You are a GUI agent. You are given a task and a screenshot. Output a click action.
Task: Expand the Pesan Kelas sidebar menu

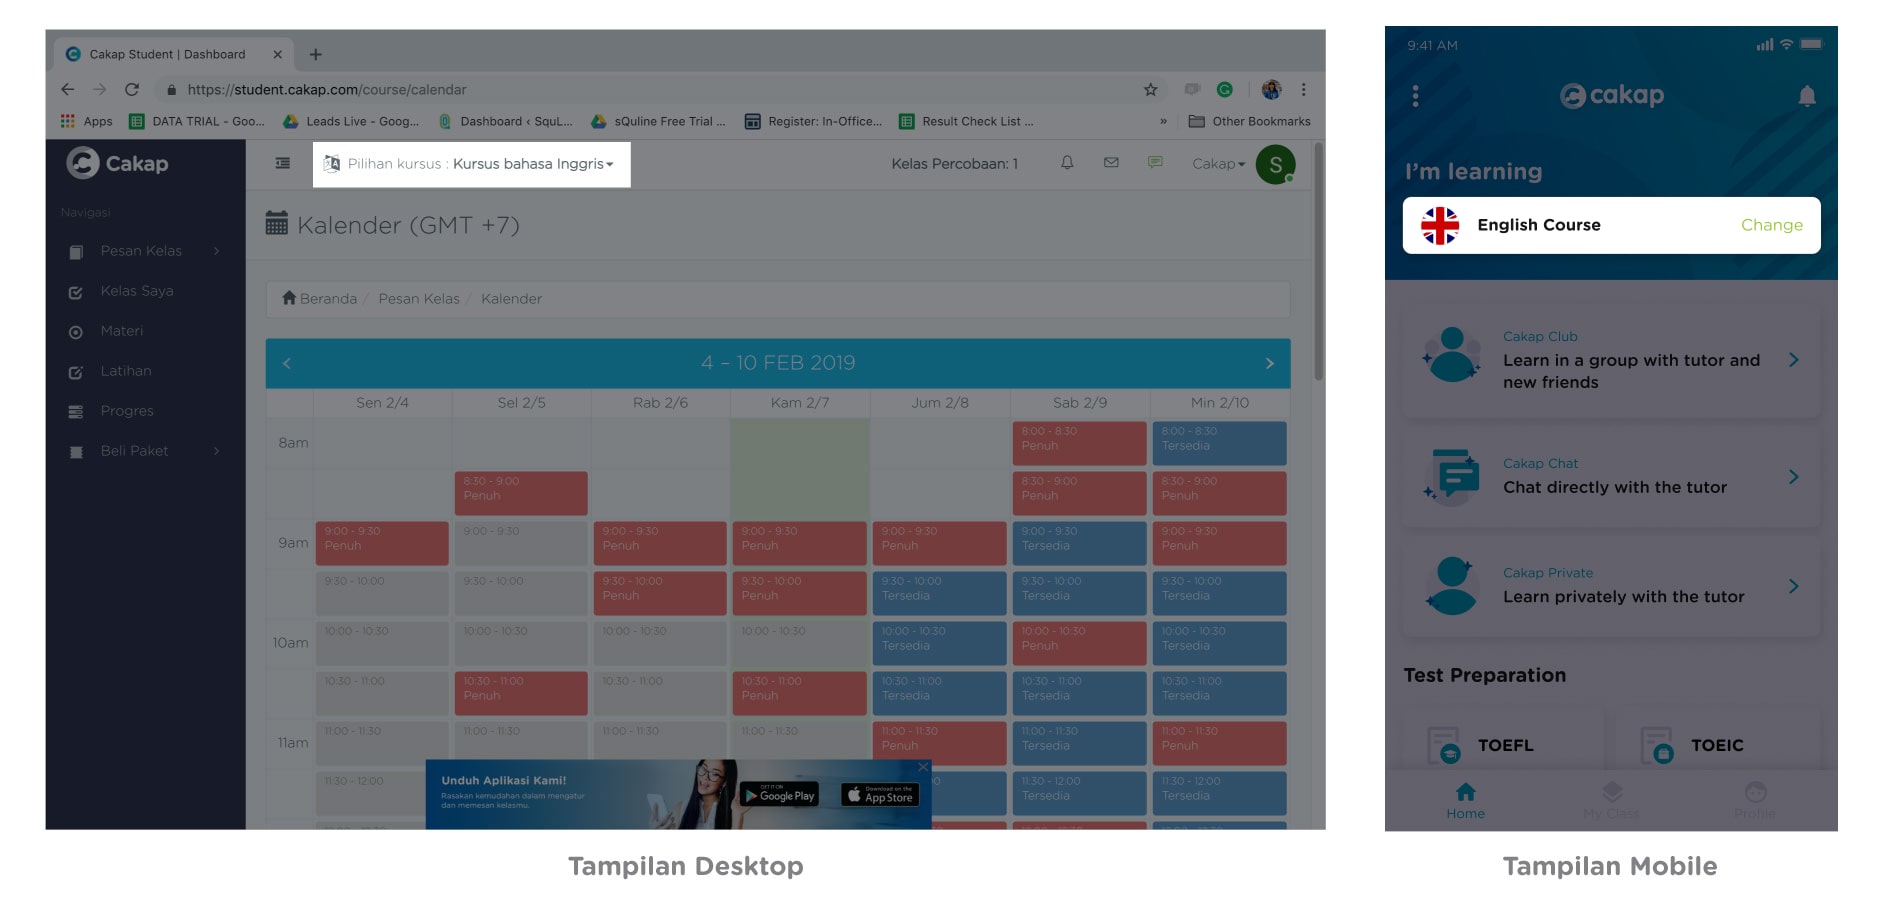[x=145, y=251]
